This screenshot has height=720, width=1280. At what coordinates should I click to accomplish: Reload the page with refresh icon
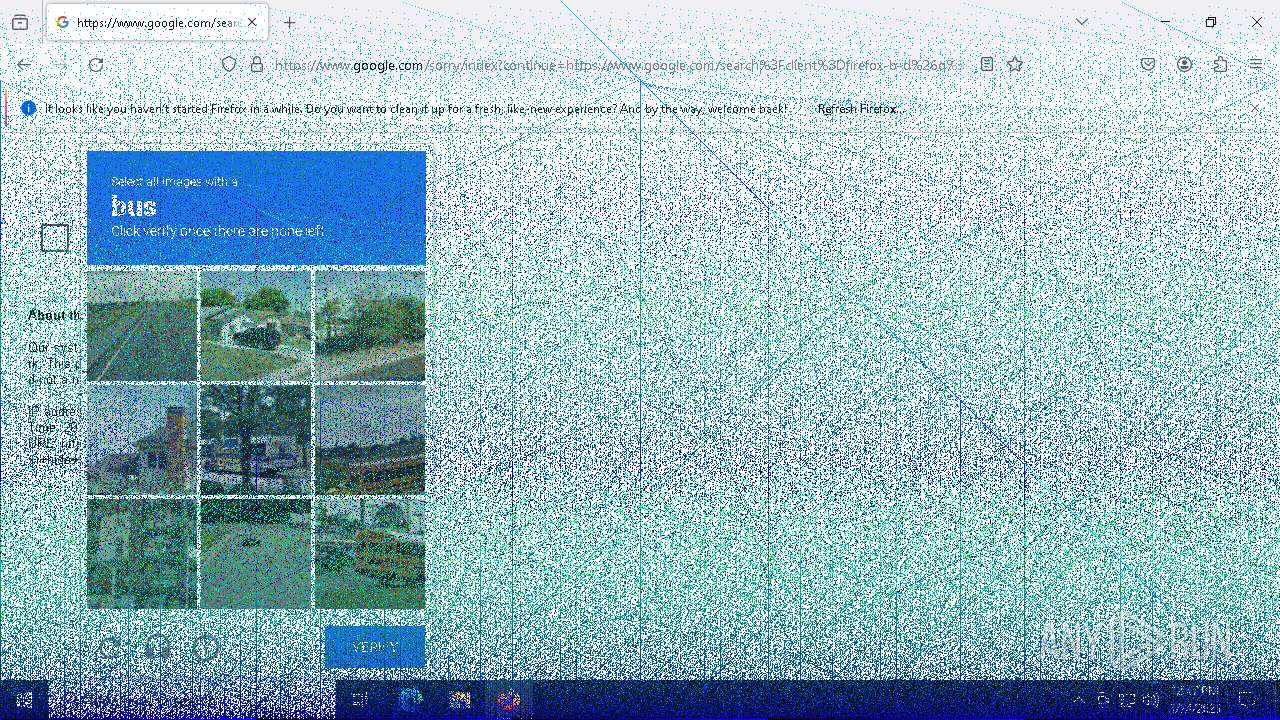click(x=96, y=64)
